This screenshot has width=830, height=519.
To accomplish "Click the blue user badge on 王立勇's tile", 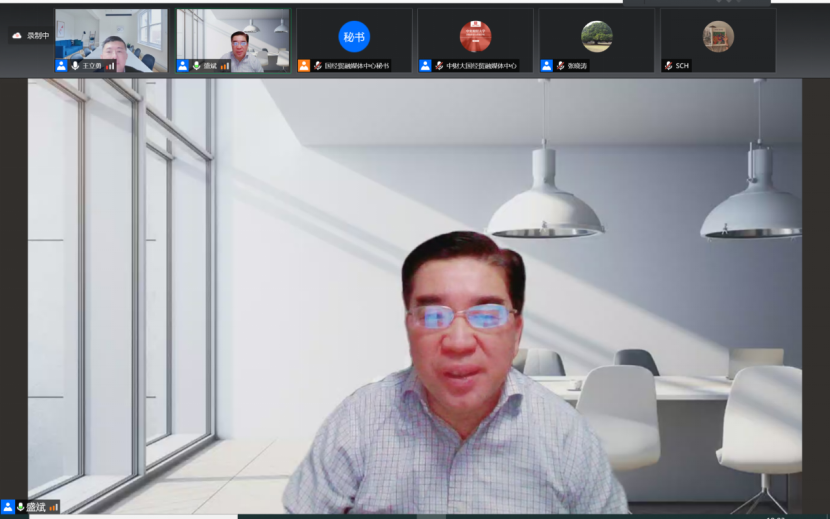I will click(x=62, y=66).
